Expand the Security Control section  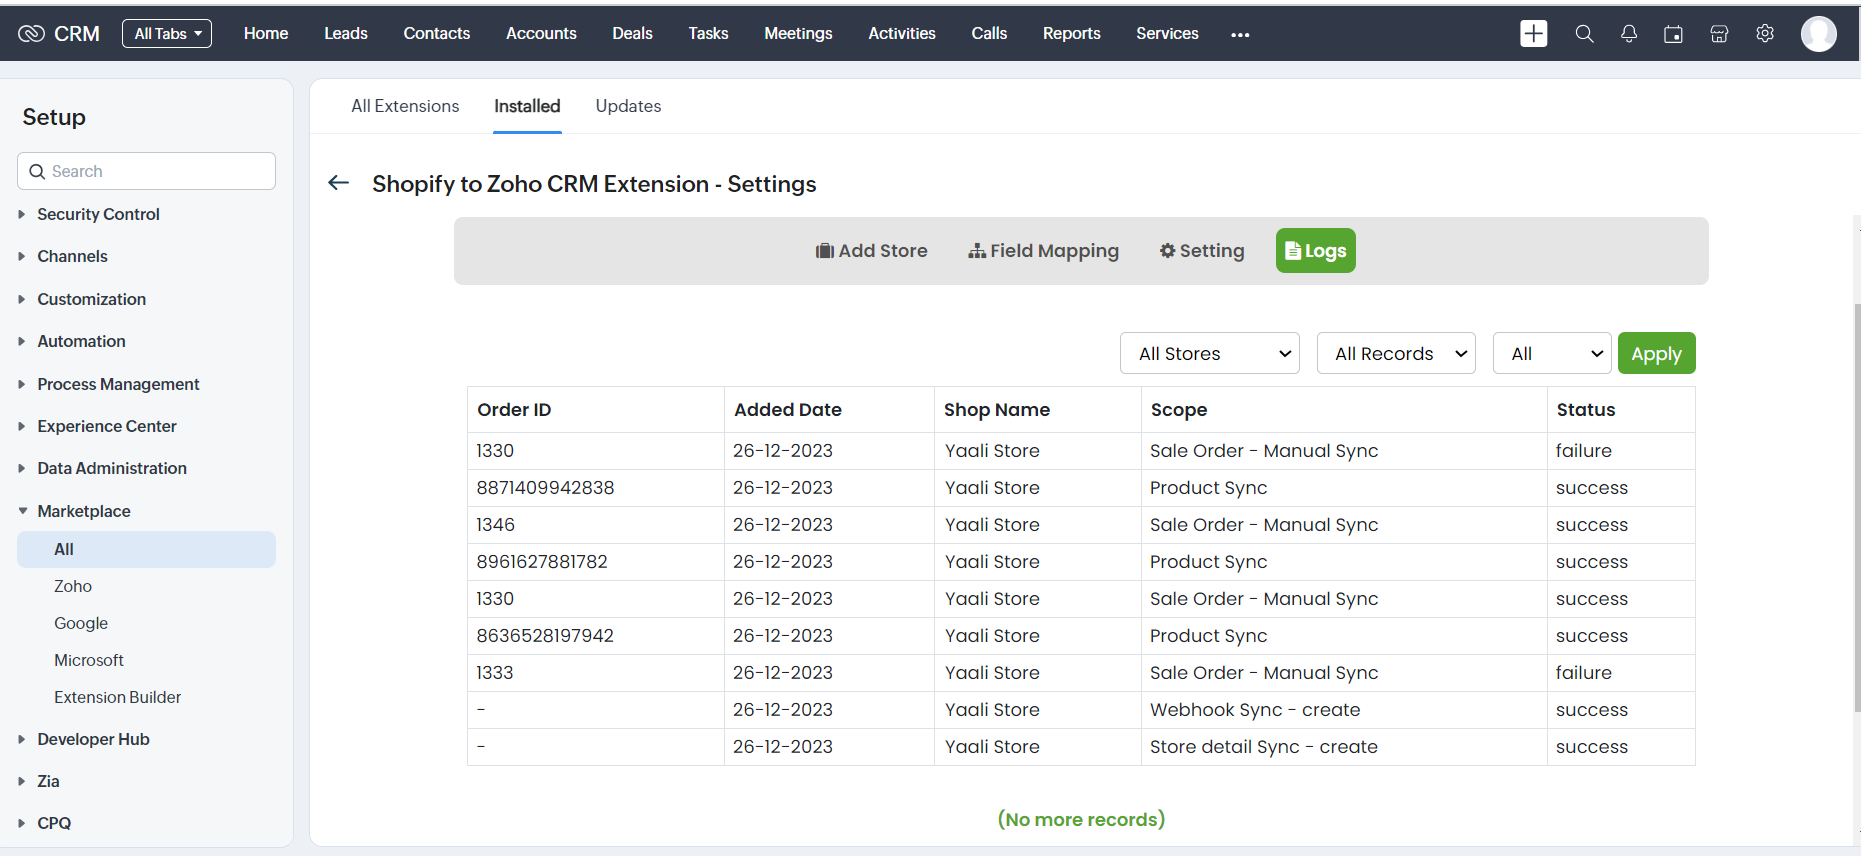[x=98, y=214]
